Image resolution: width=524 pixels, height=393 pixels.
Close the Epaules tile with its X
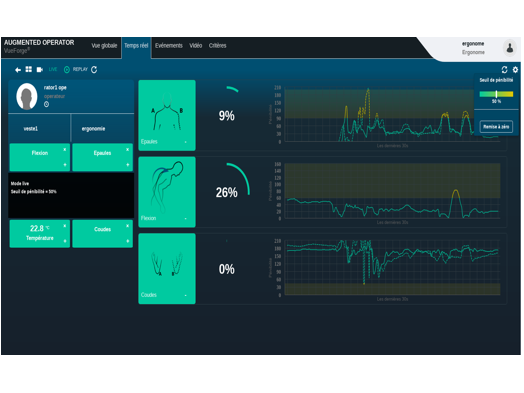click(x=127, y=149)
